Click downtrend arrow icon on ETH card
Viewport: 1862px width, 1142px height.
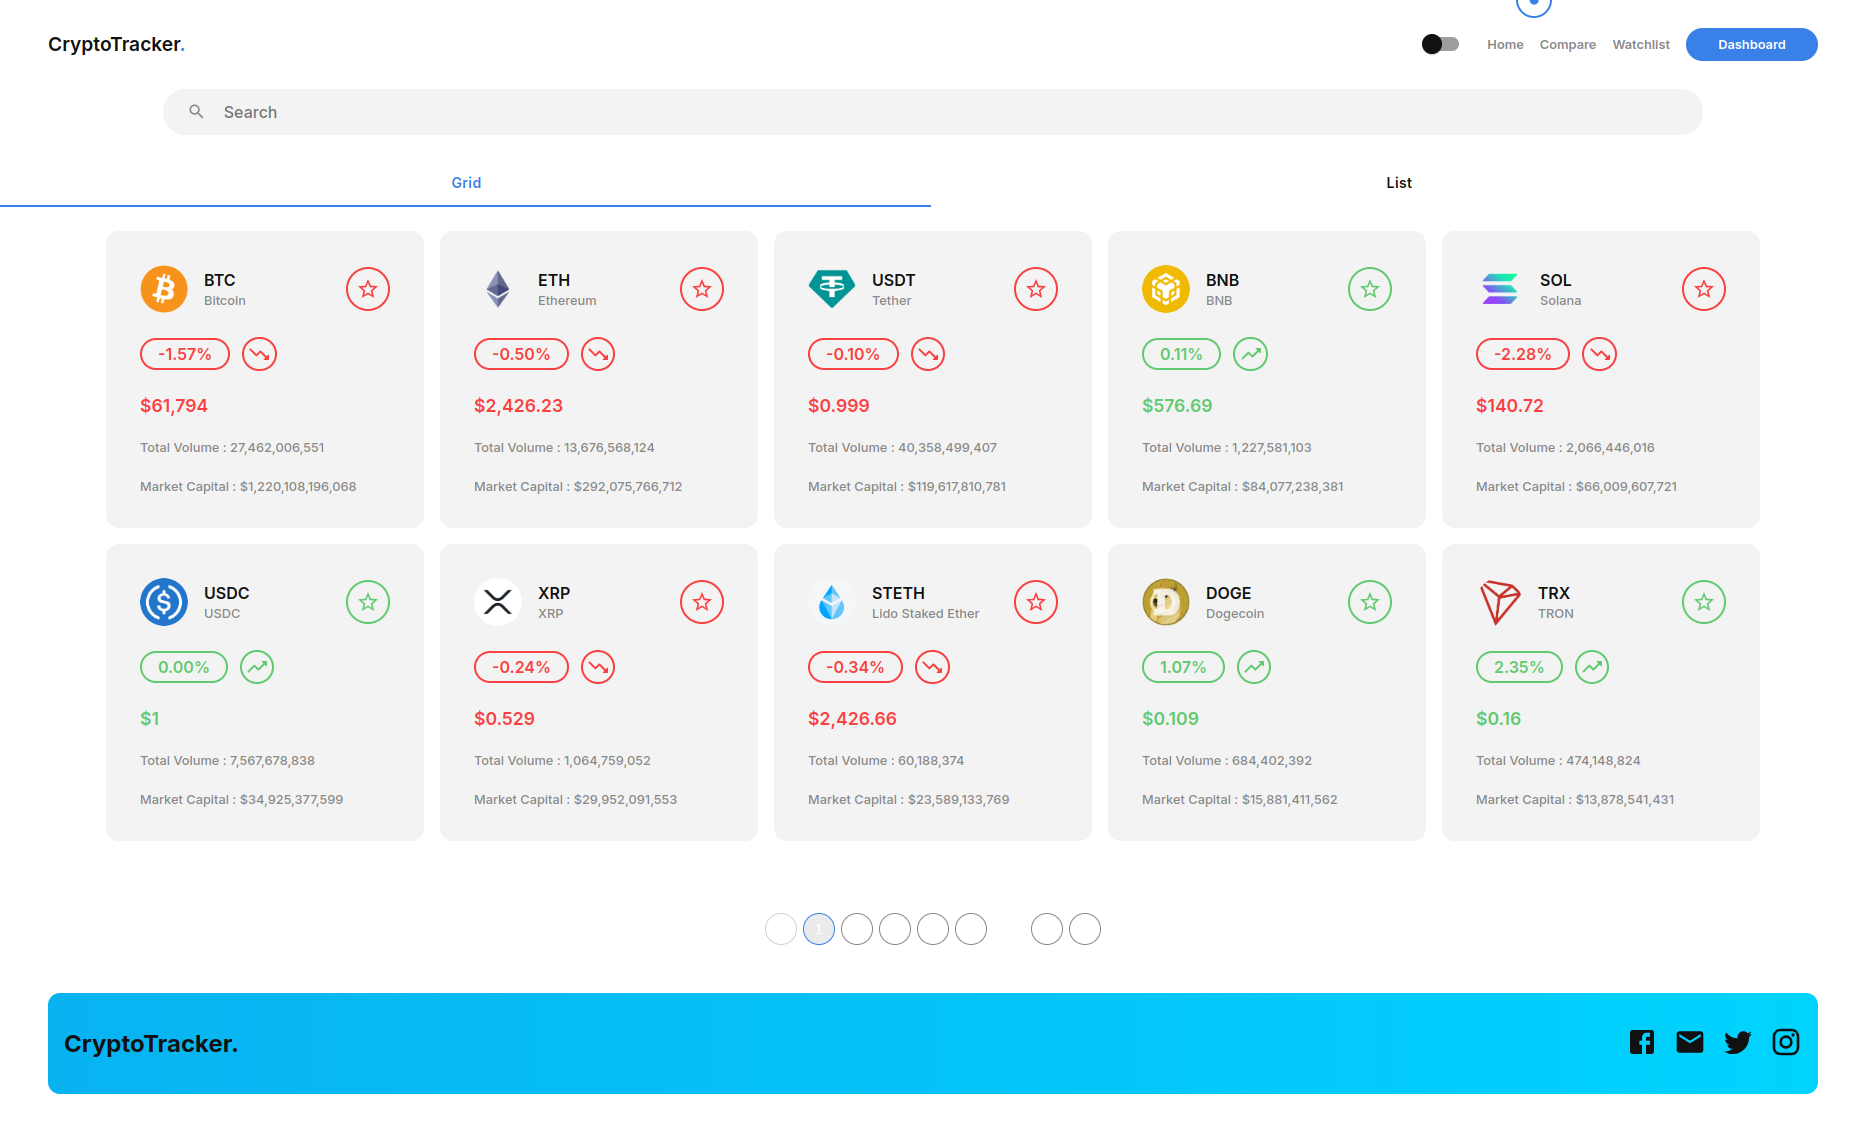pos(598,354)
